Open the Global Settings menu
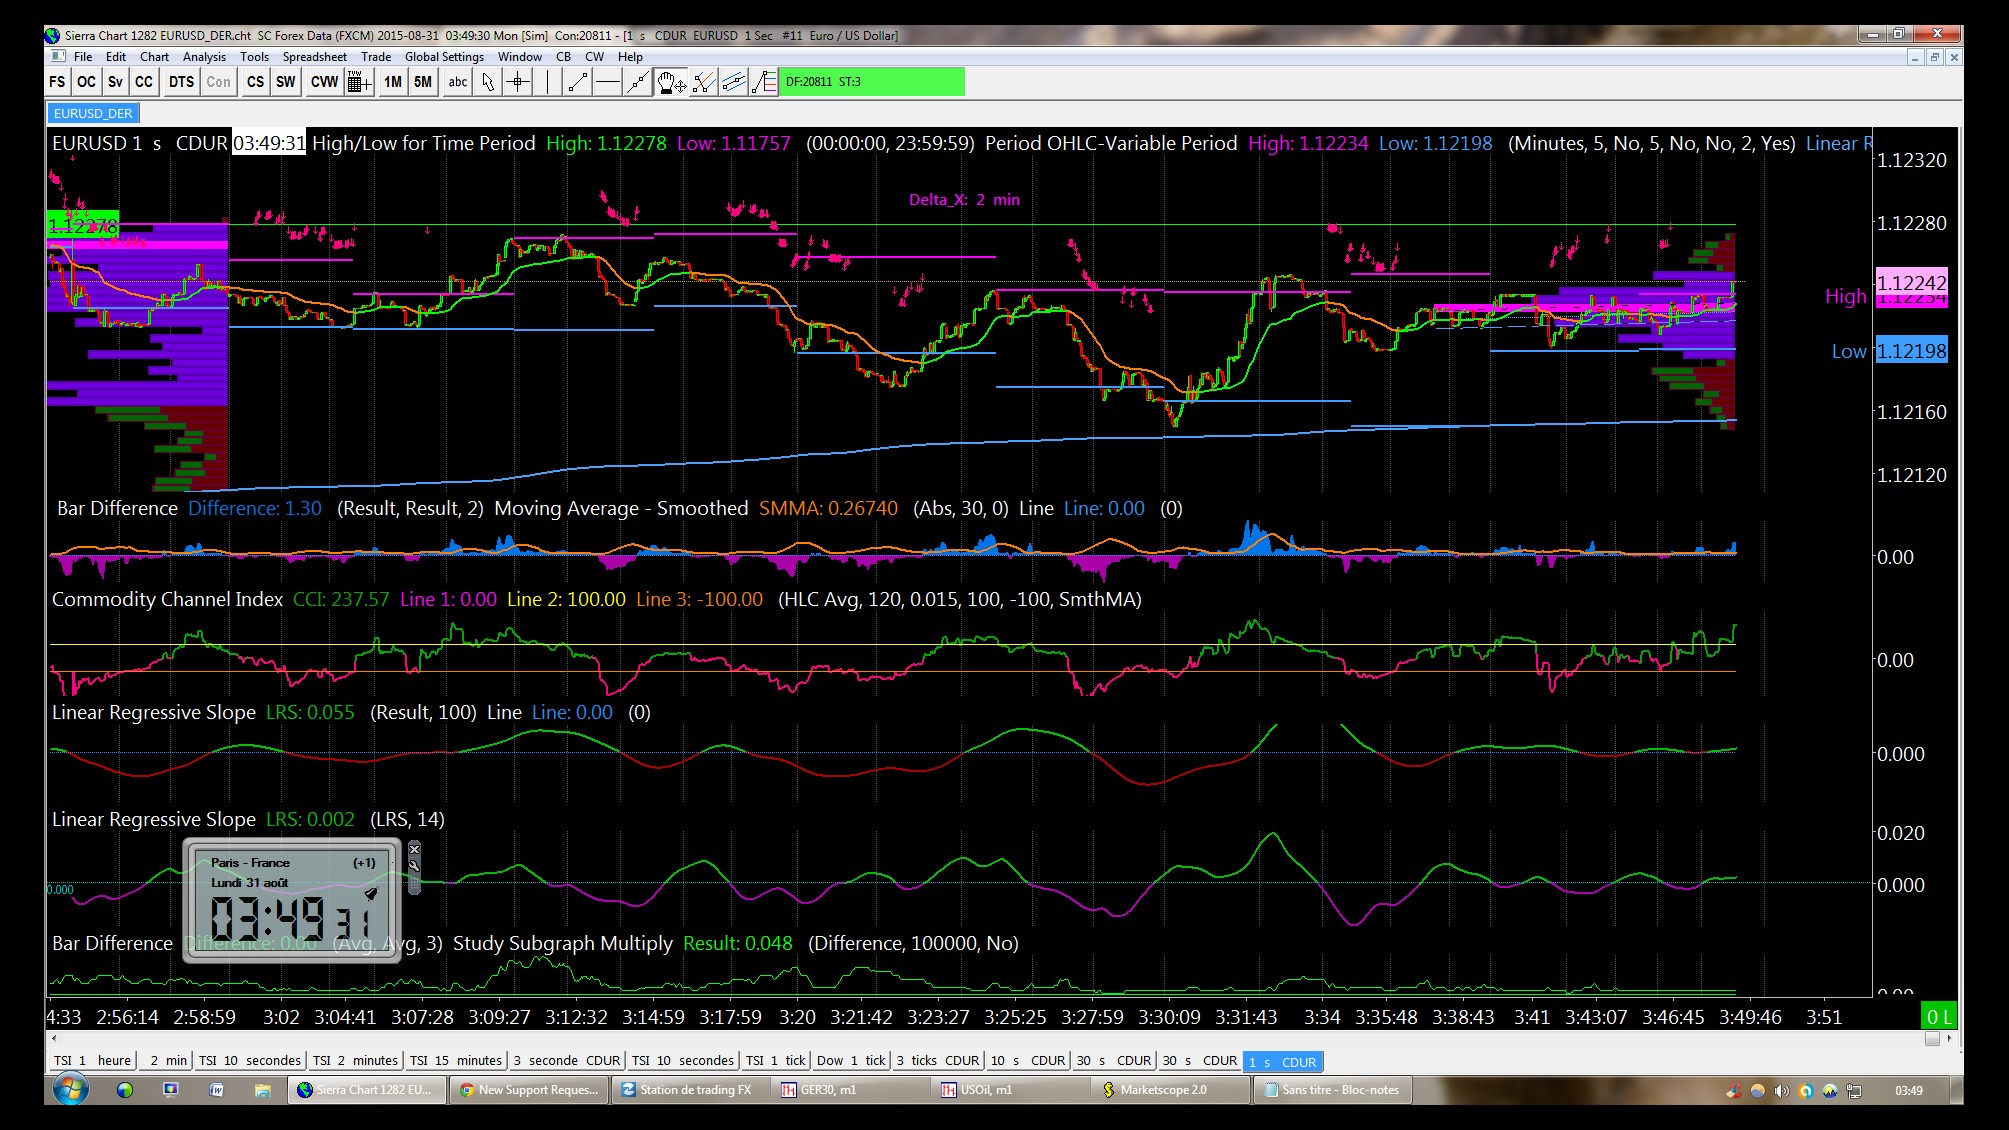Screen dimensions: 2009x1130 point(444,57)
